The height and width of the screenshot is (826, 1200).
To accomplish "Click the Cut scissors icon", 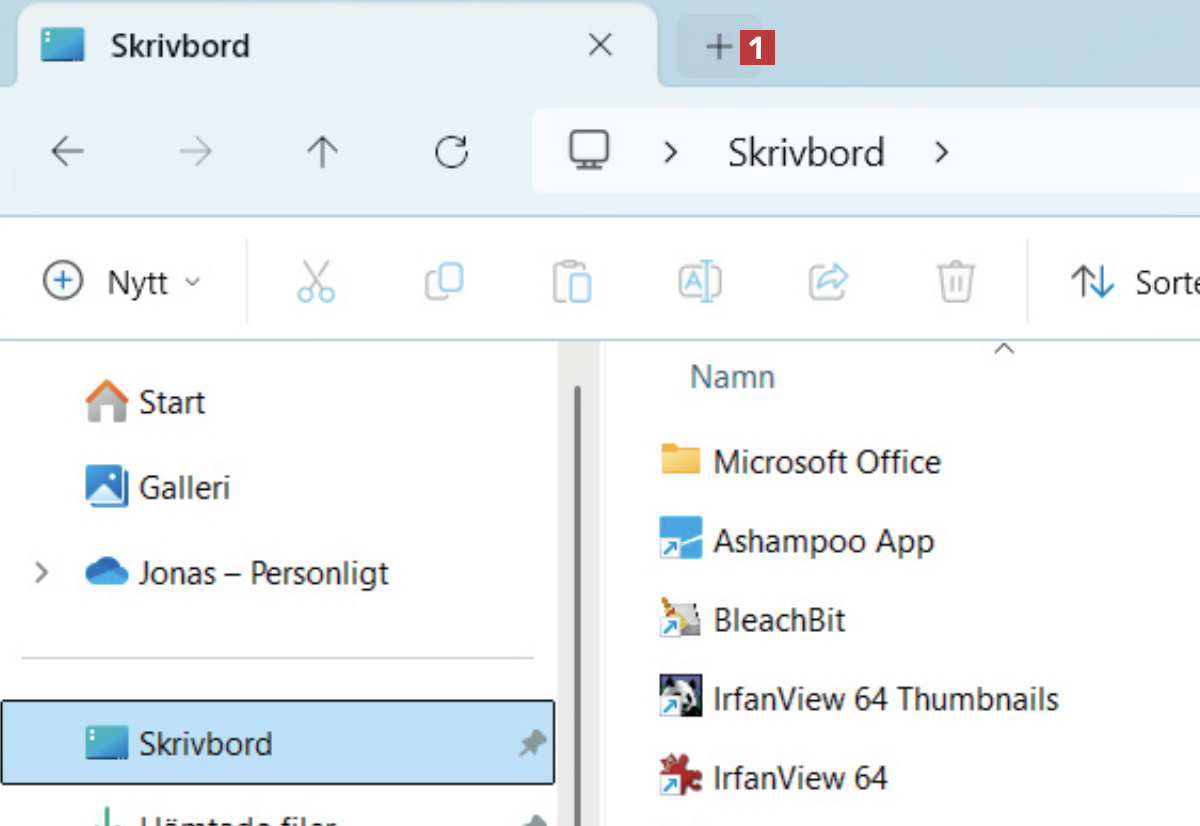I will point(316,282).
